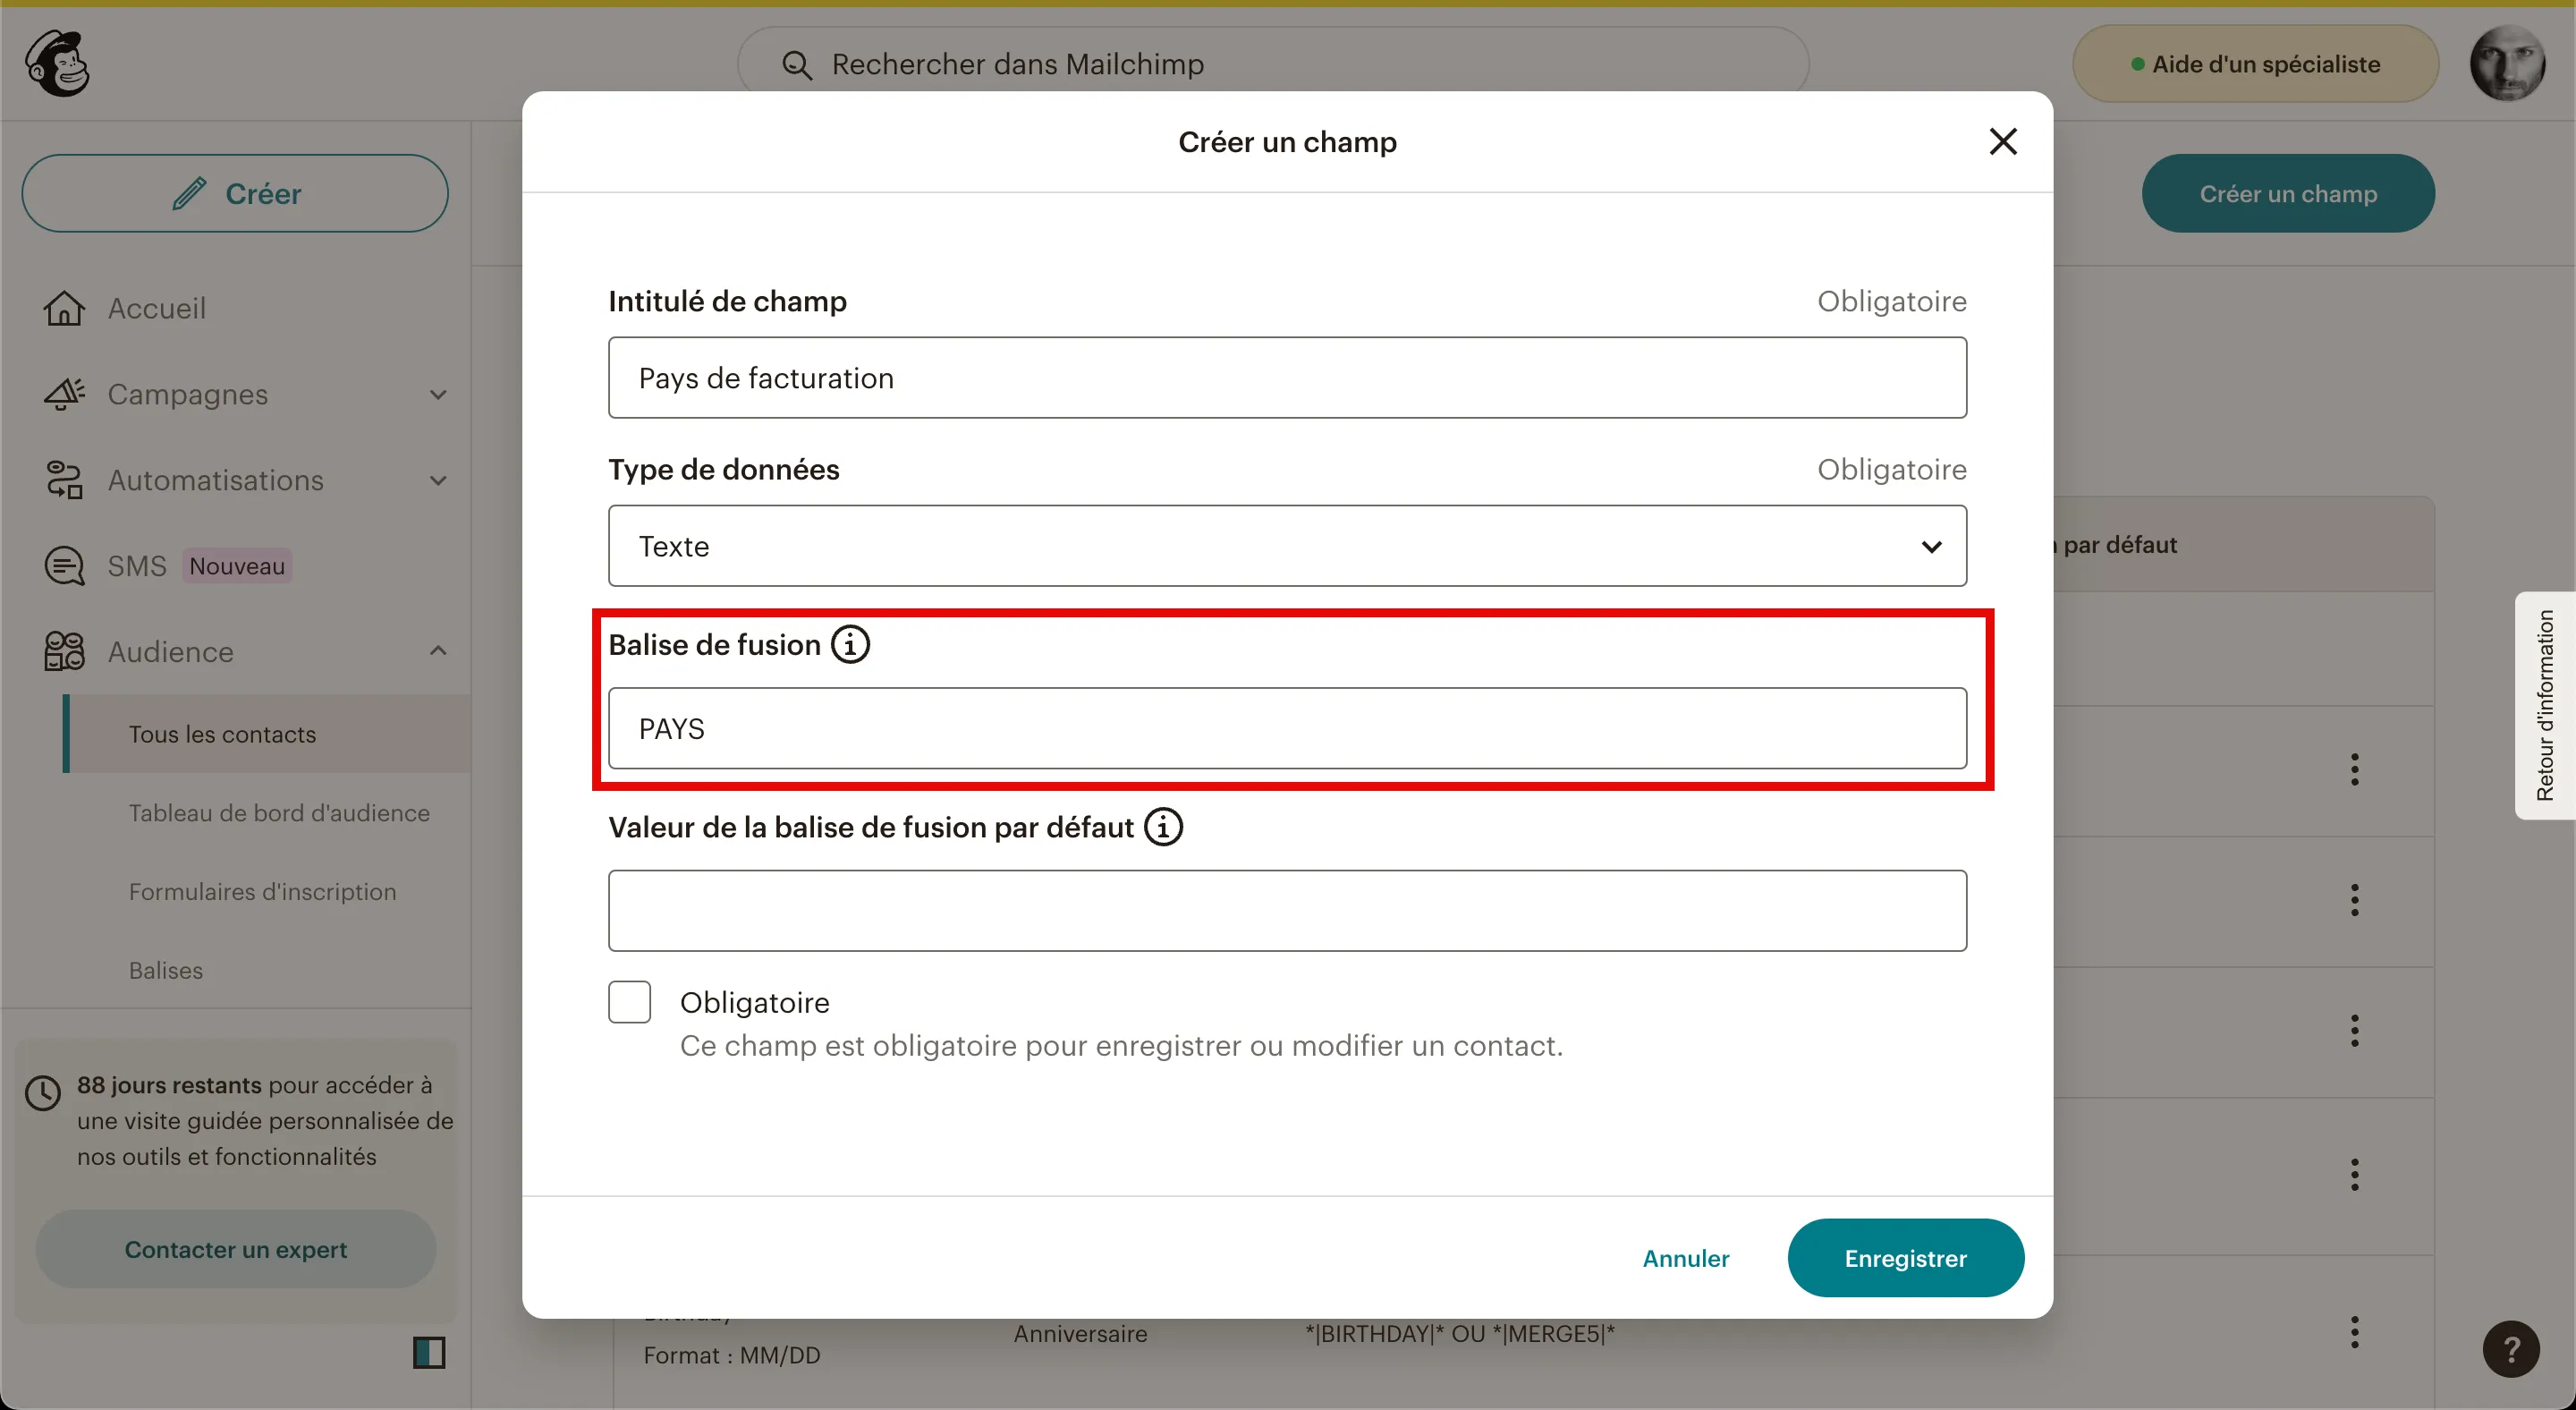Tick the Obligatoire checkbox
The image size is (2576, 1410).
[630, 1002]
